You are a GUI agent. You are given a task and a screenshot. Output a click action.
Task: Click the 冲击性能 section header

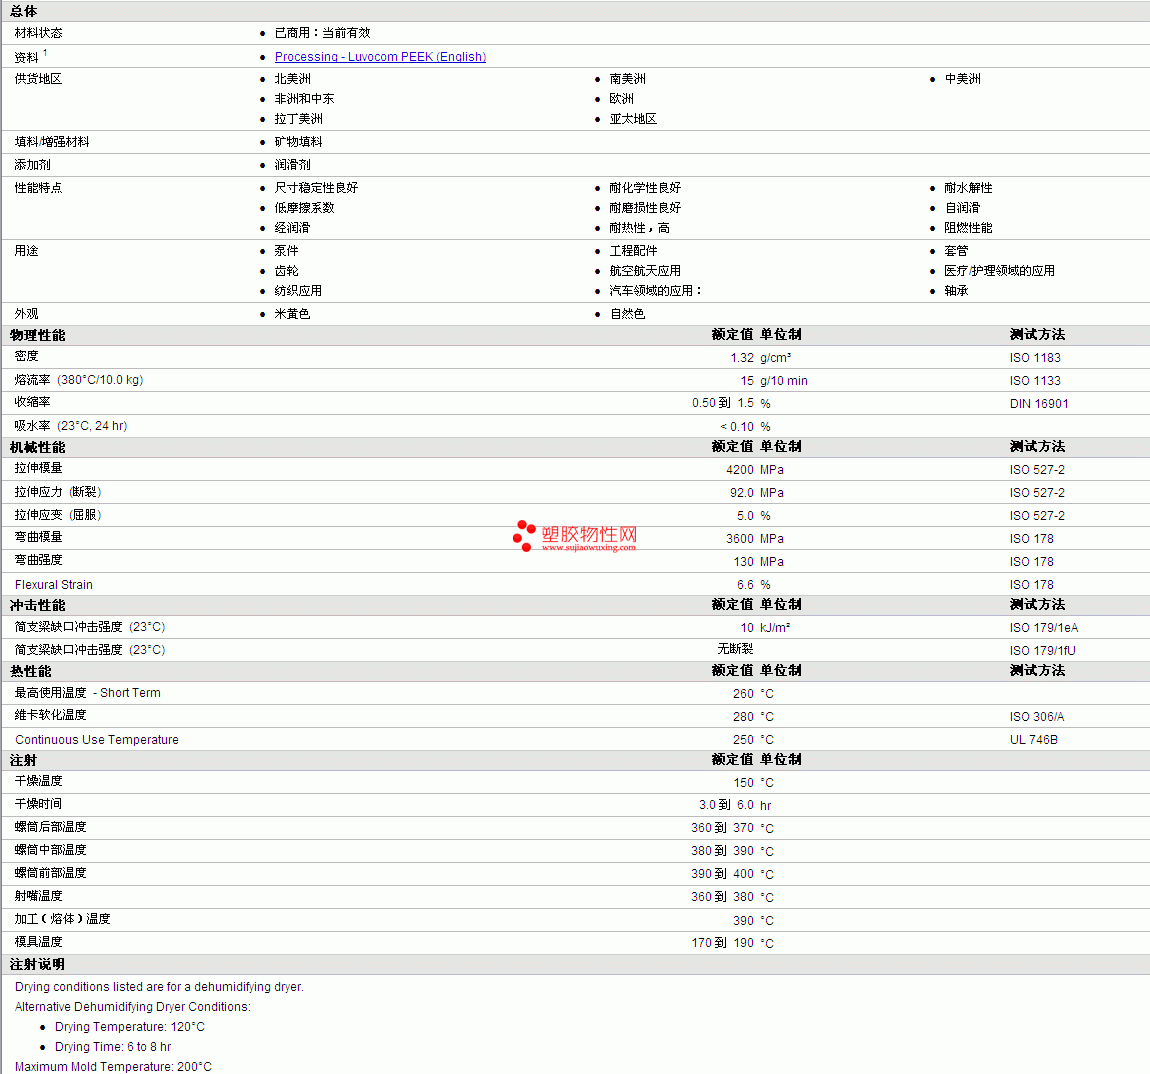point(37,605)
